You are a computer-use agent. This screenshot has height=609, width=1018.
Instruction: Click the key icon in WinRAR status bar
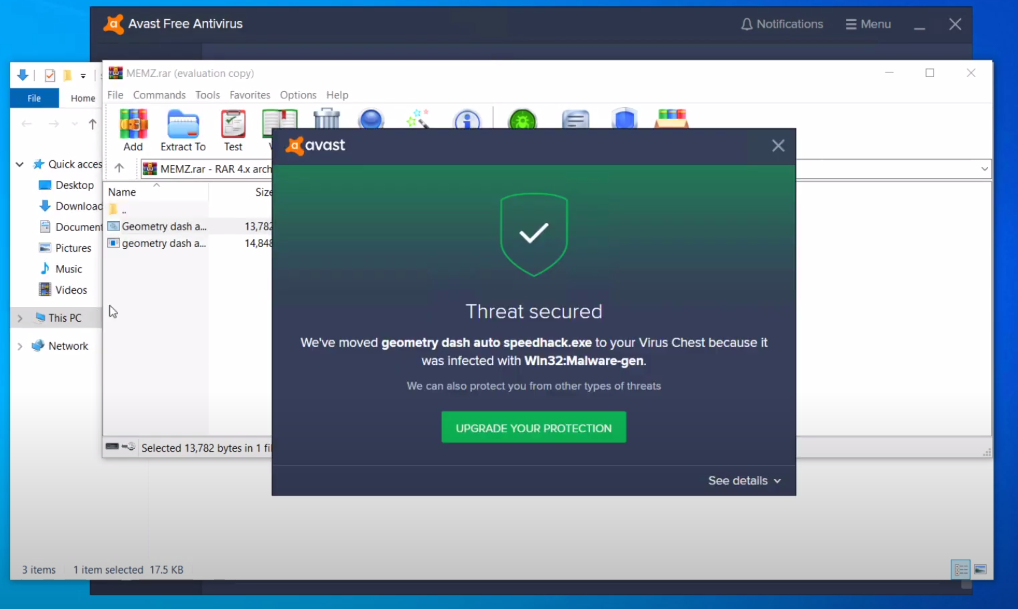coord(129,447)
